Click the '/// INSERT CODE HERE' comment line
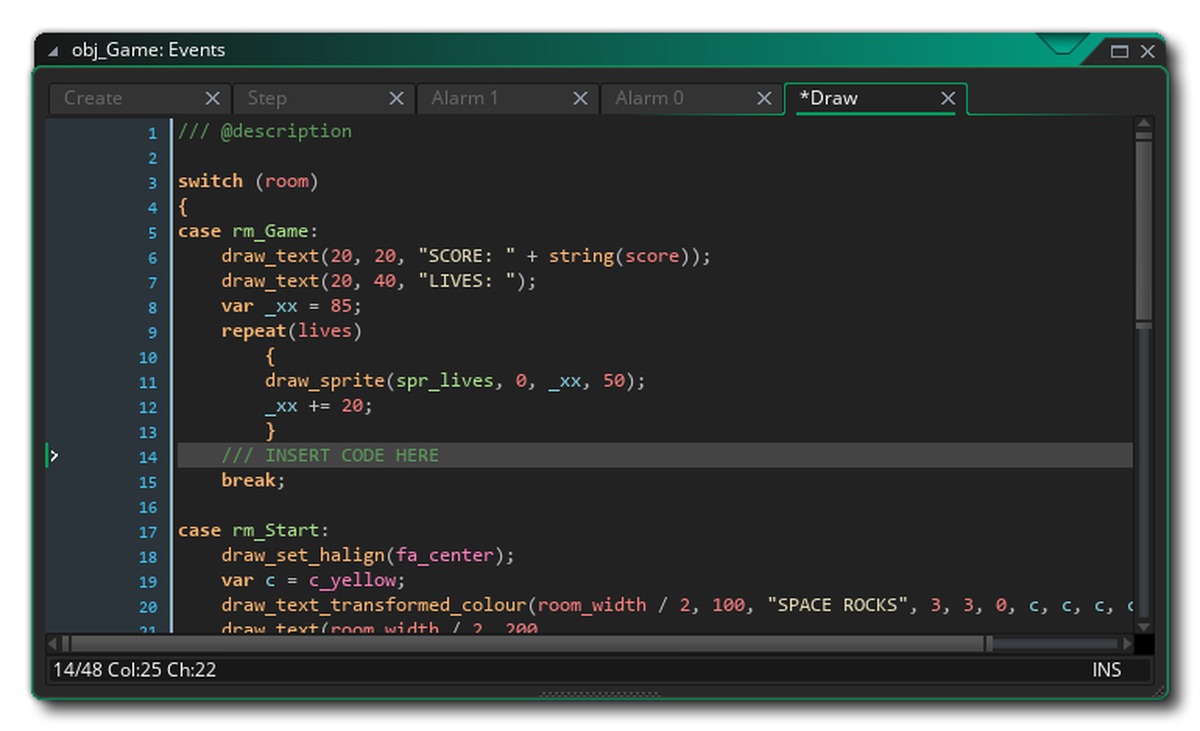Viewport: 1200px width, 731px height. tap(330, 455)
